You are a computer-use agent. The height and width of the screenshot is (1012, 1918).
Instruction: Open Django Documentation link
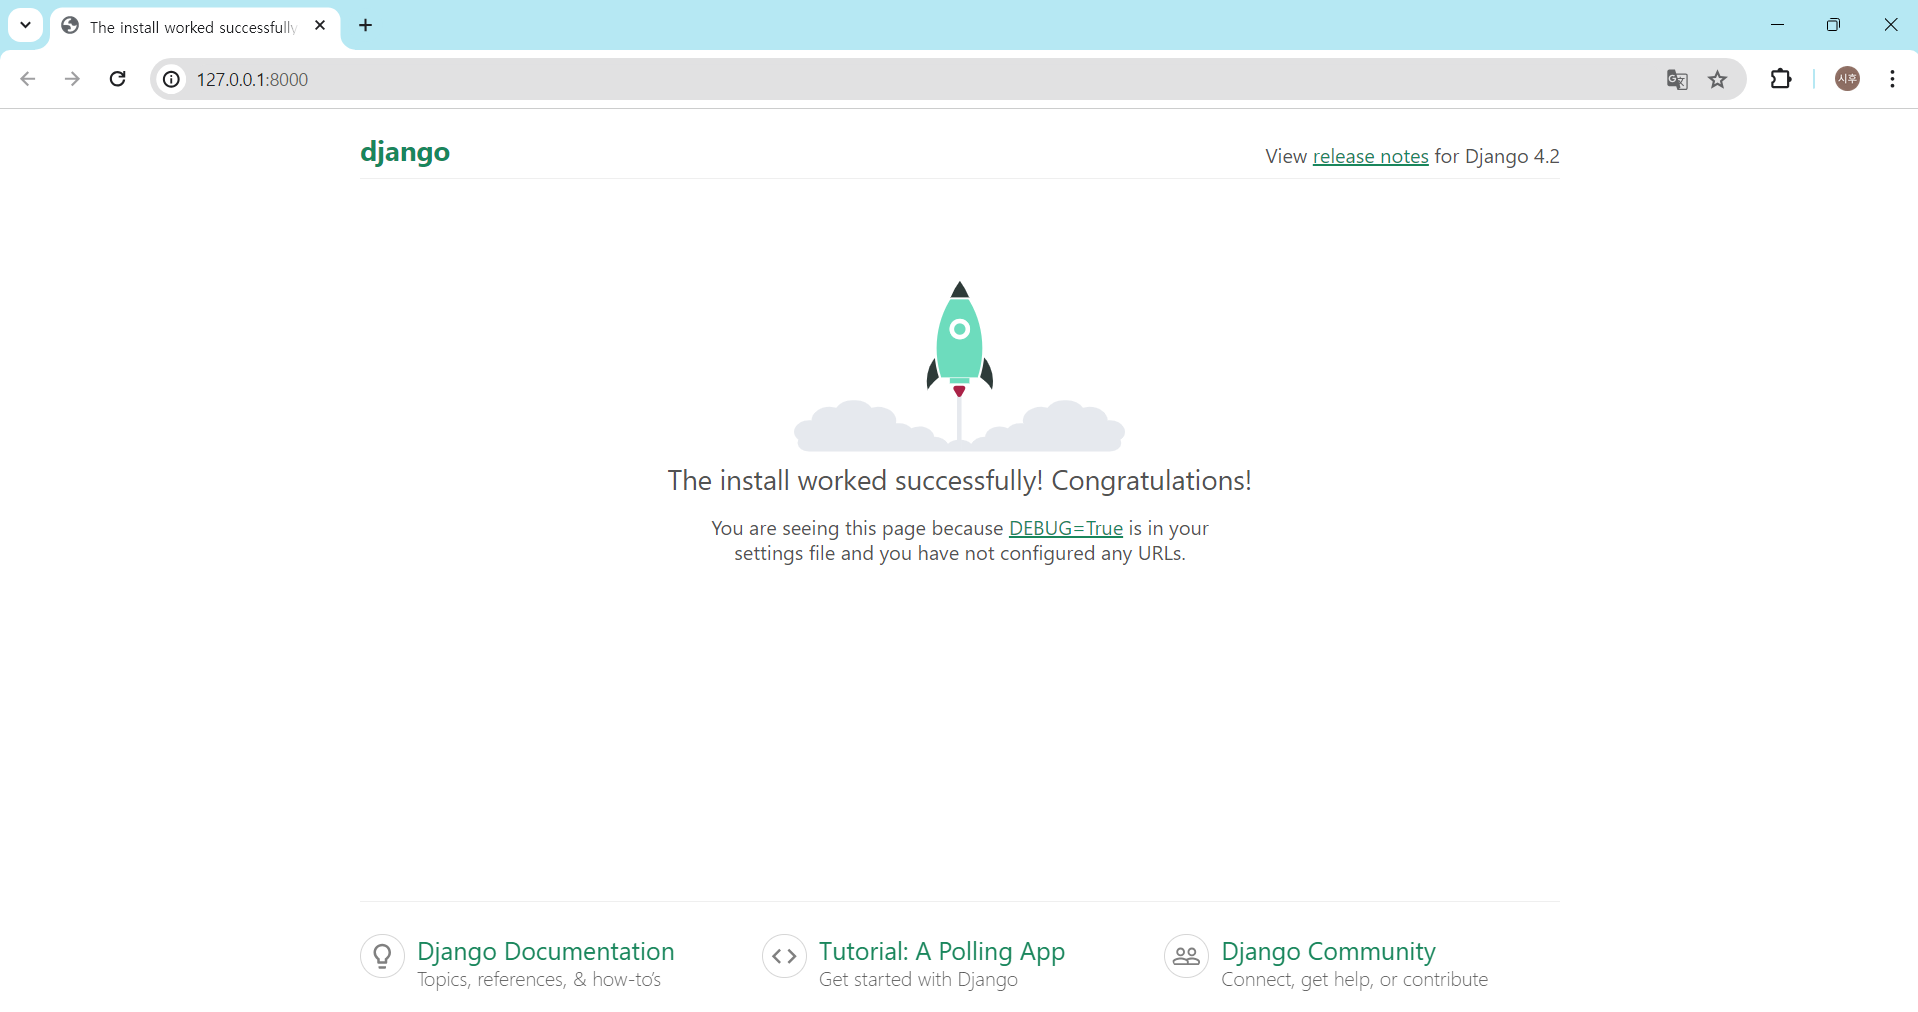(x=546, y=951)
